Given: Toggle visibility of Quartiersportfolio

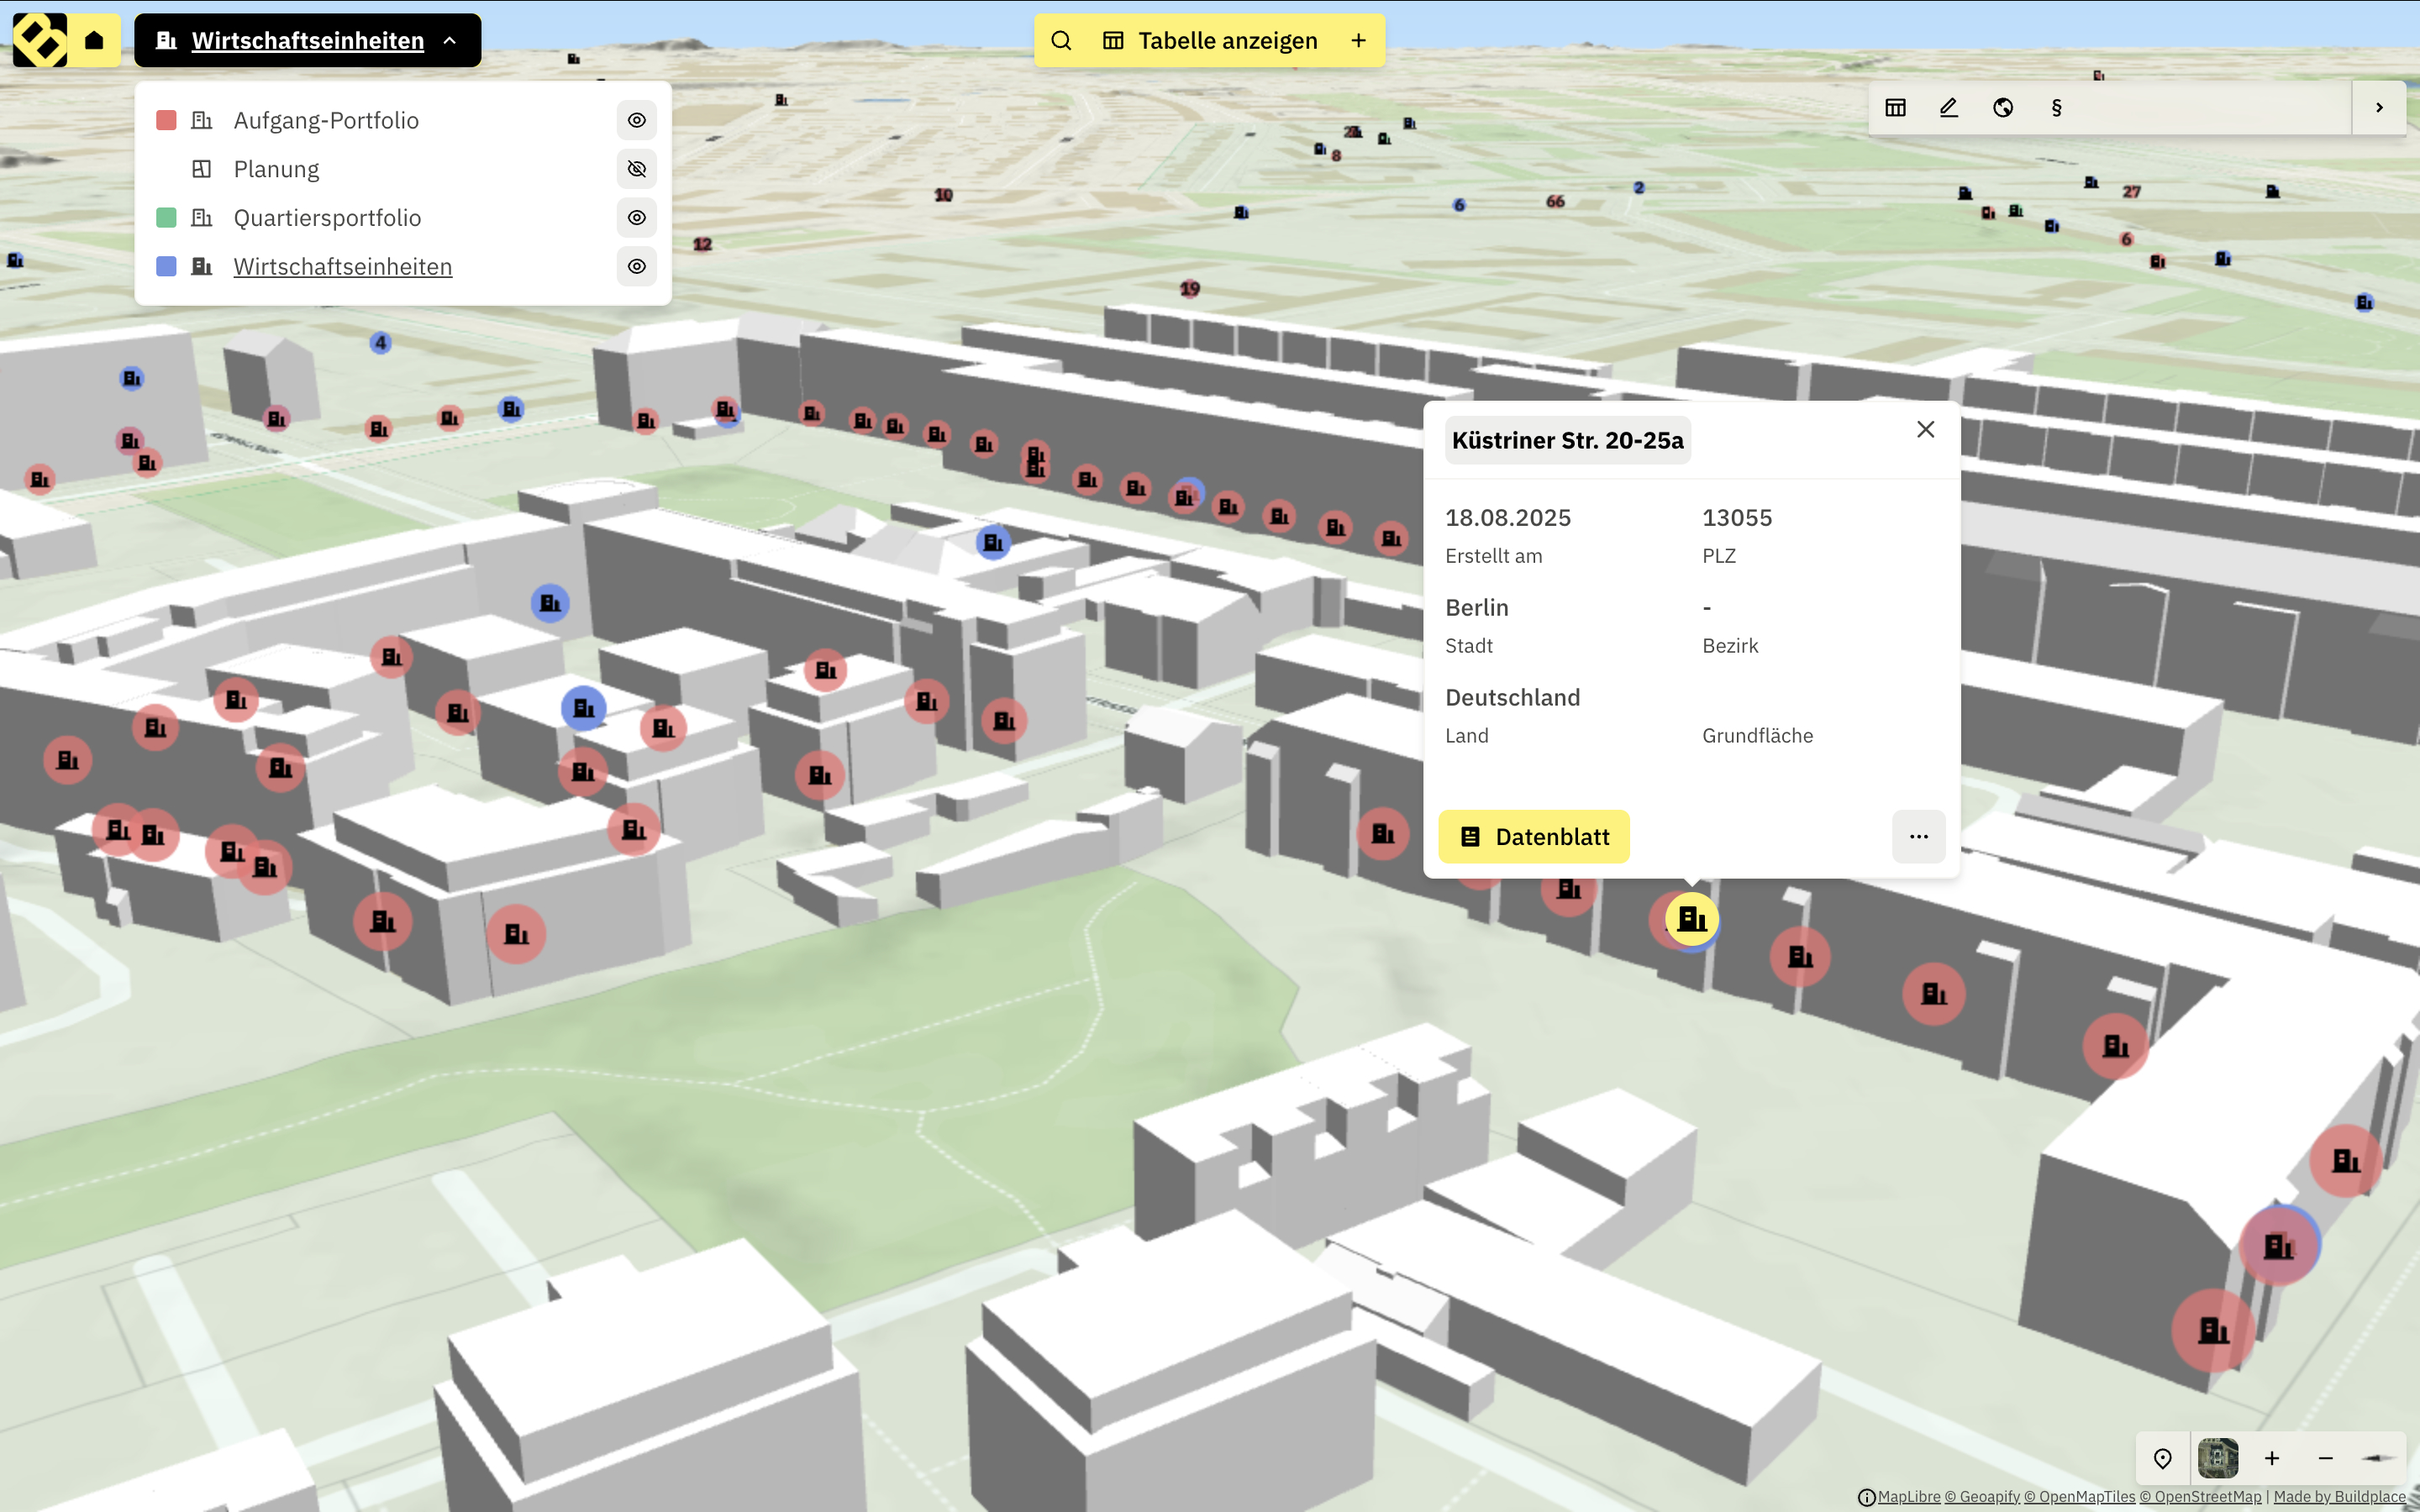Looking at the screenshot, I should coord(637,217).
